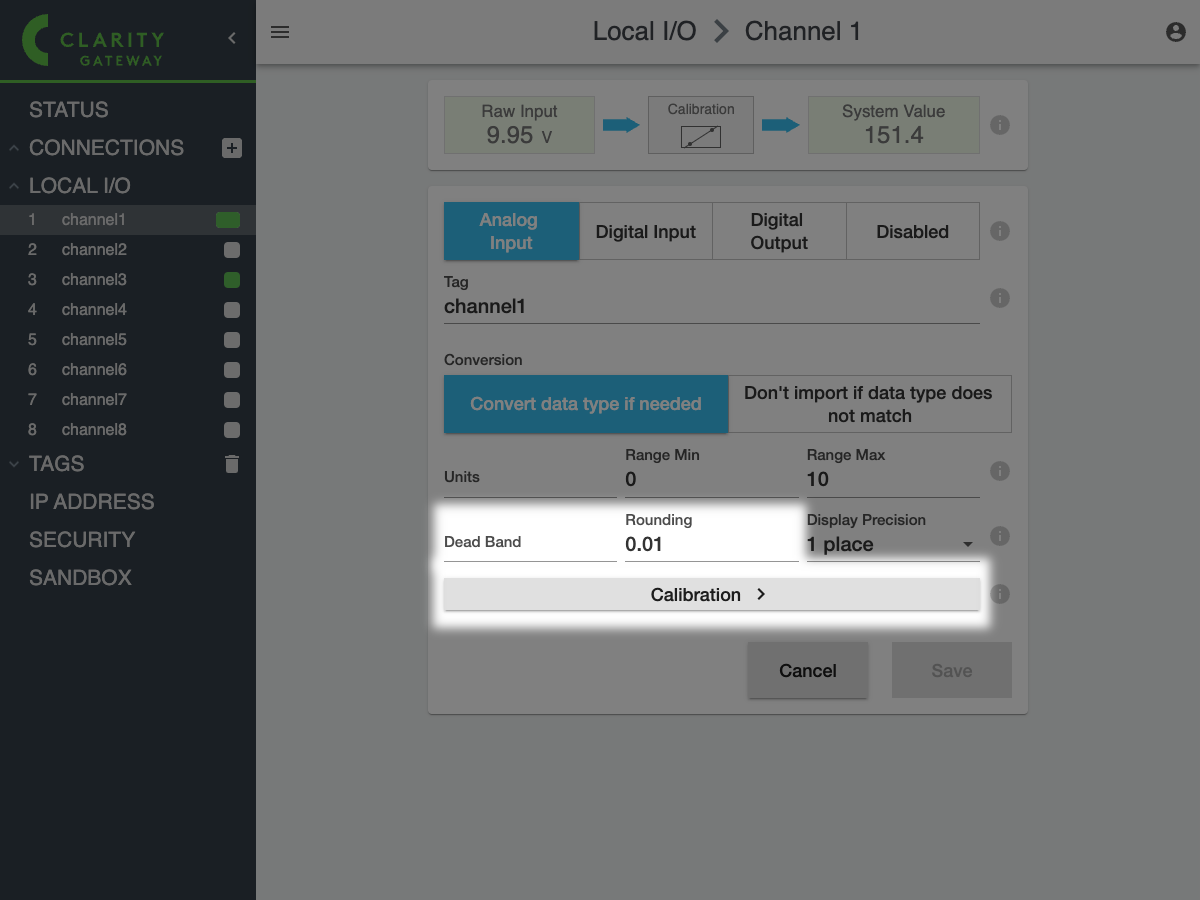The image size is (1200, 900).
Task: Click info icon next to System Value
Action: pyautogui.click(x=999, y=125)
